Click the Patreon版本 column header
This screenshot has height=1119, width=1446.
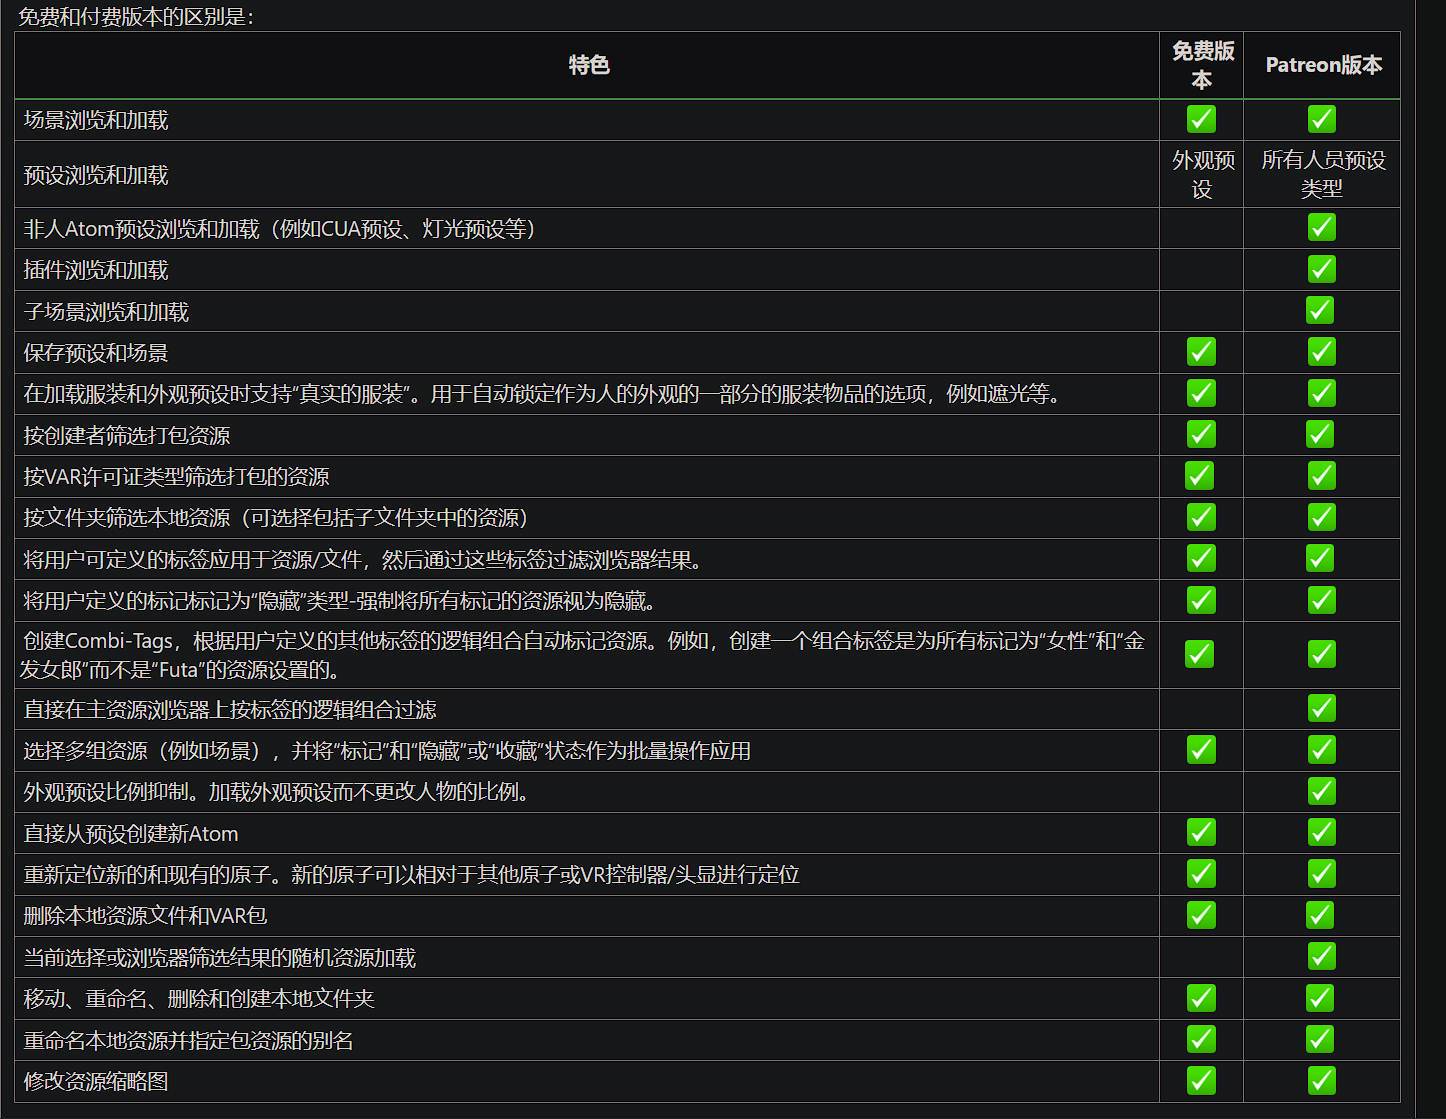coord(1323,65)
